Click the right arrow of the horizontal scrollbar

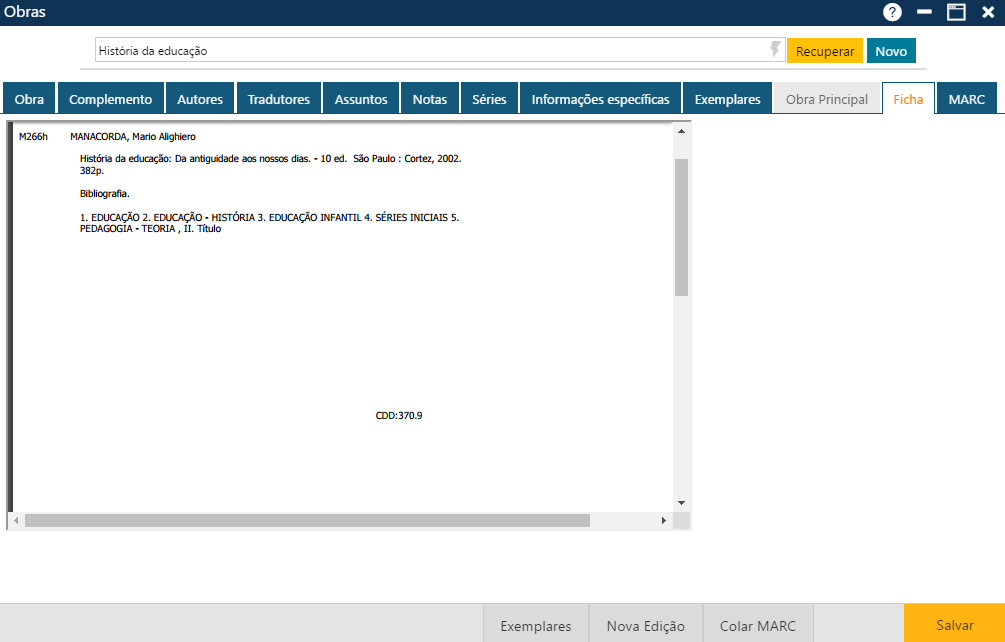[x=664, y=520]
